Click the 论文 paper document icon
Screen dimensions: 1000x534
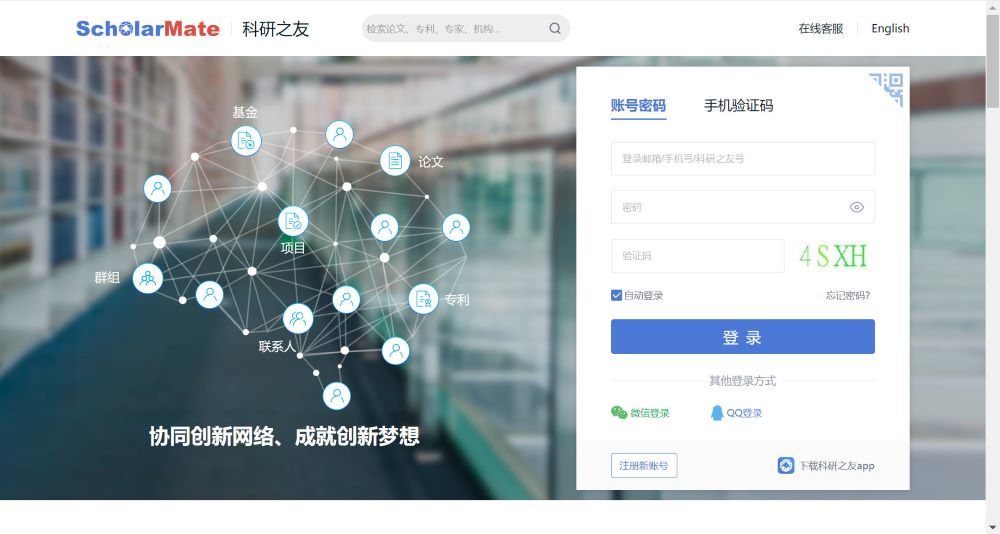pyautogui.click(x=395, y=160)
